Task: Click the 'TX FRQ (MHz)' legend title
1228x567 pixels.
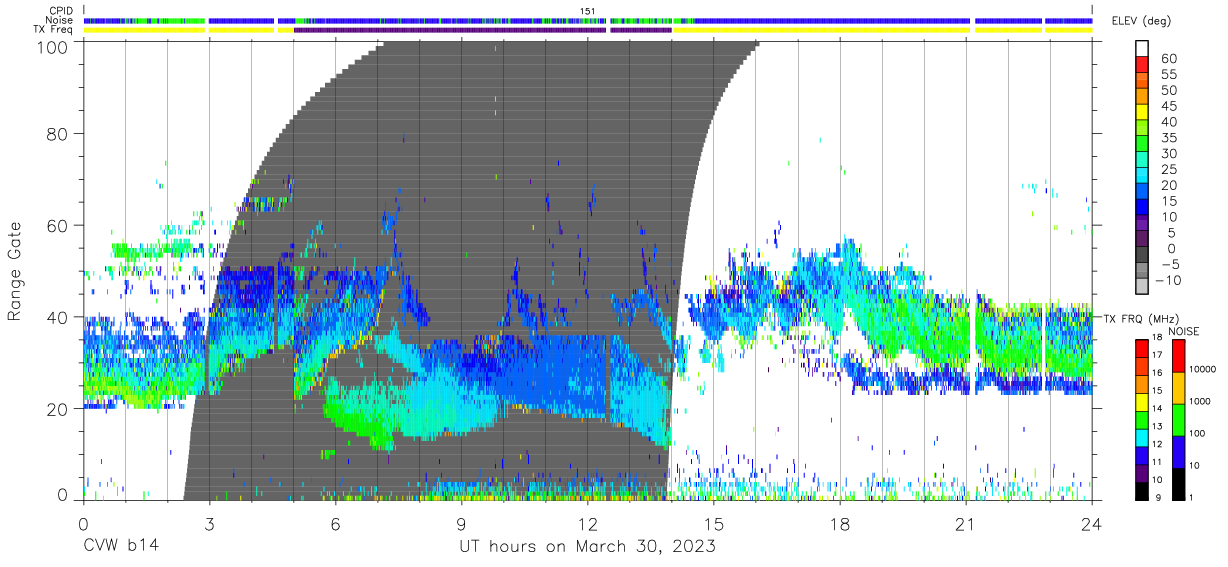Action: pos(1141,318)
